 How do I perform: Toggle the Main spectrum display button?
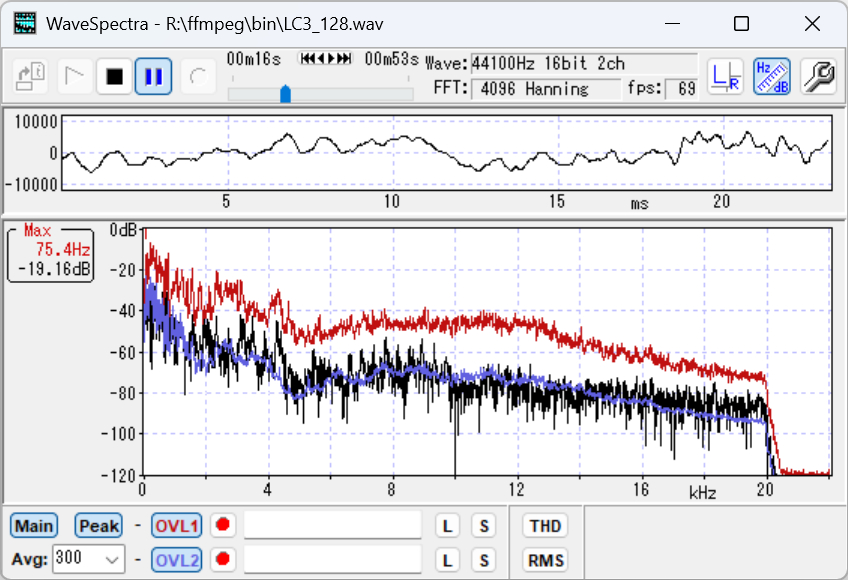pyautogui.click(x=34, y=526)
